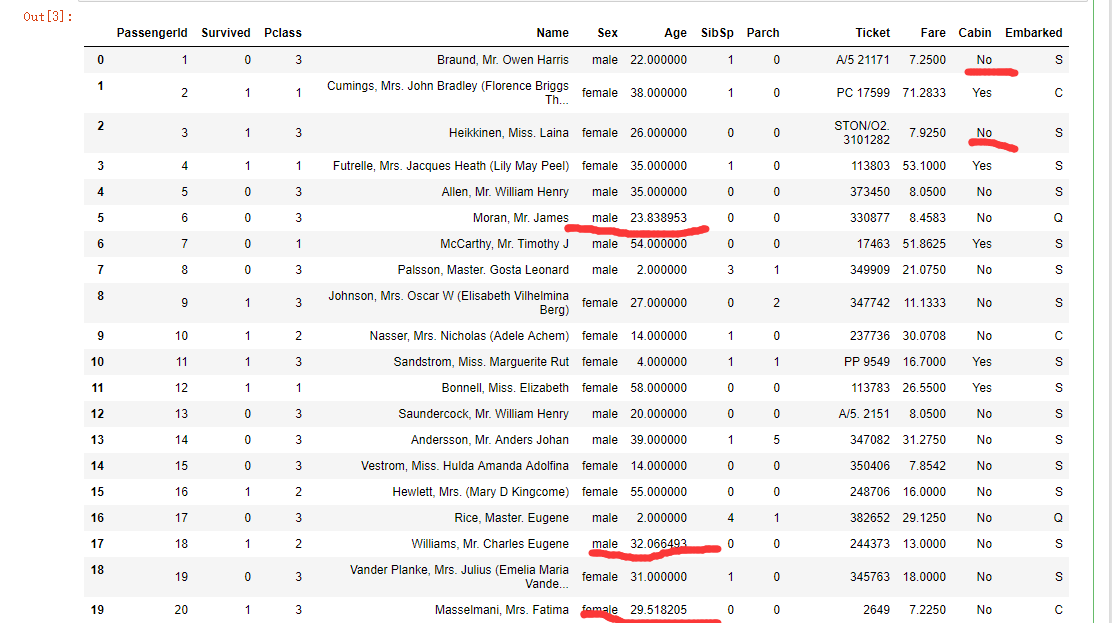This screenshot has width=1112, height=623.
Task: Click fare value 7.9250
Action: coord(928,133)
